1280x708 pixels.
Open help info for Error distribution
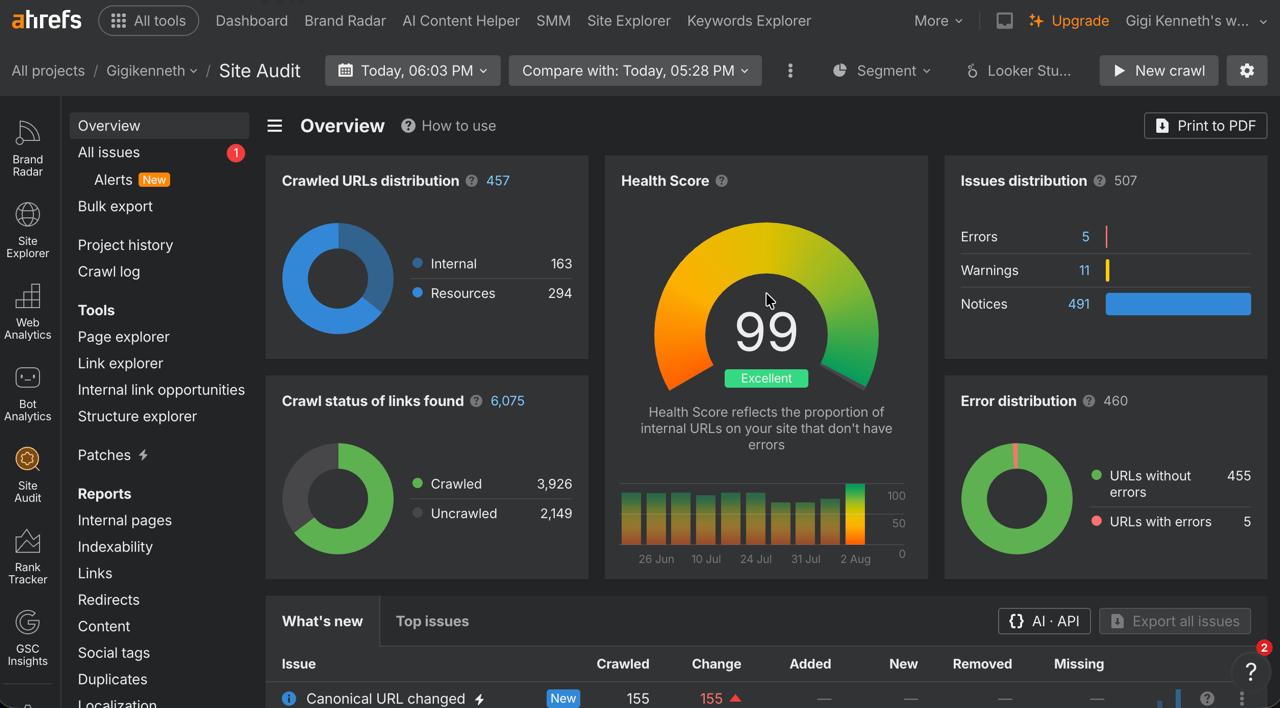[1088, 401]
